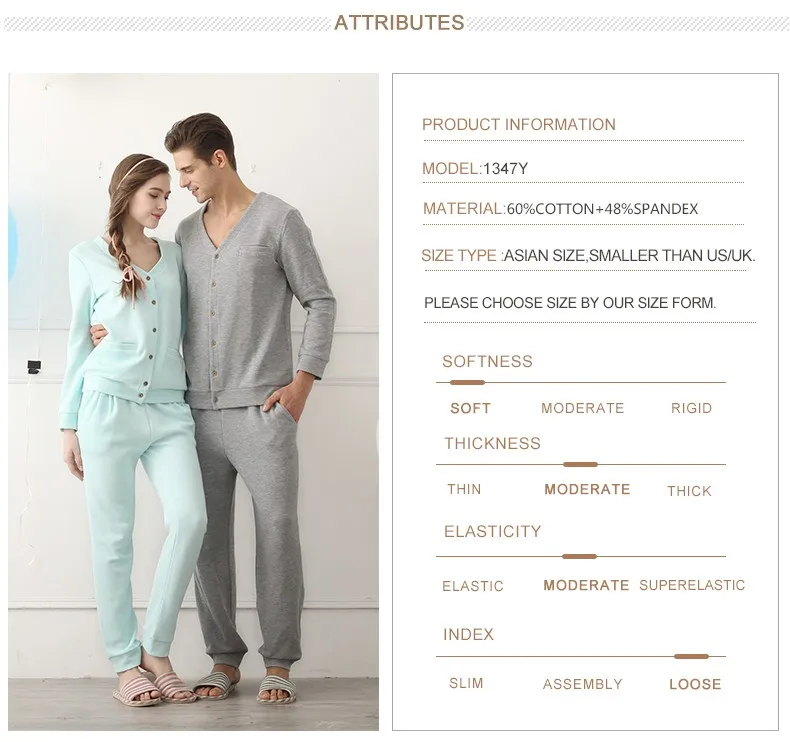Select the RIGID softness option
The width and height of the screenshot is (790, 742).
[691, 408]
